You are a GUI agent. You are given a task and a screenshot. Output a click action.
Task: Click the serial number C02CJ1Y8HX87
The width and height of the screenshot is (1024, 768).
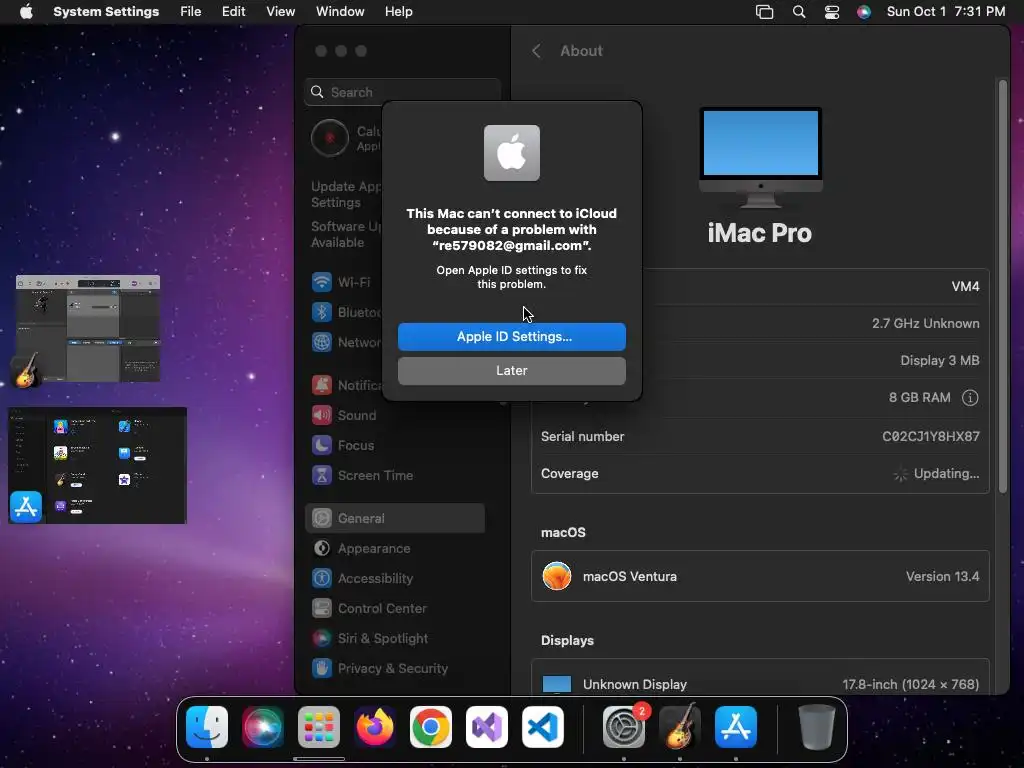[931, 436]
